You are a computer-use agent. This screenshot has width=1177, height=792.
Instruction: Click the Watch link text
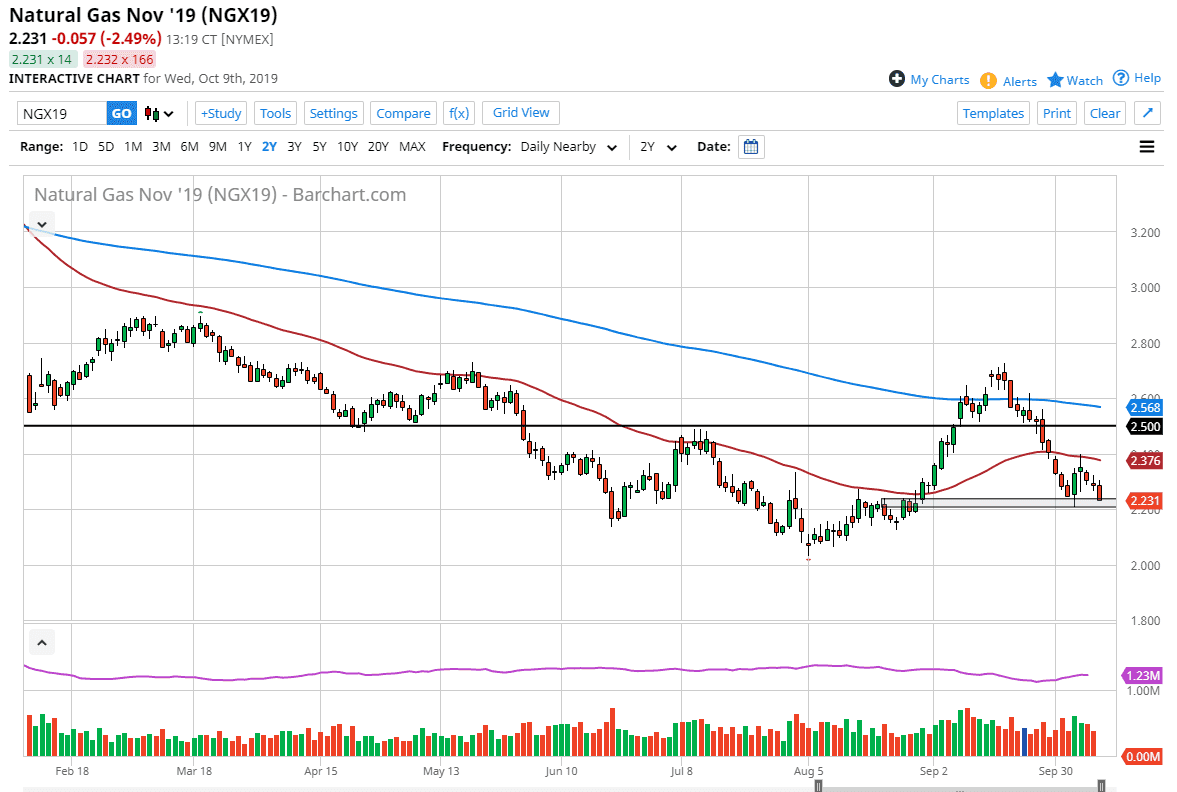(1085, 80)
